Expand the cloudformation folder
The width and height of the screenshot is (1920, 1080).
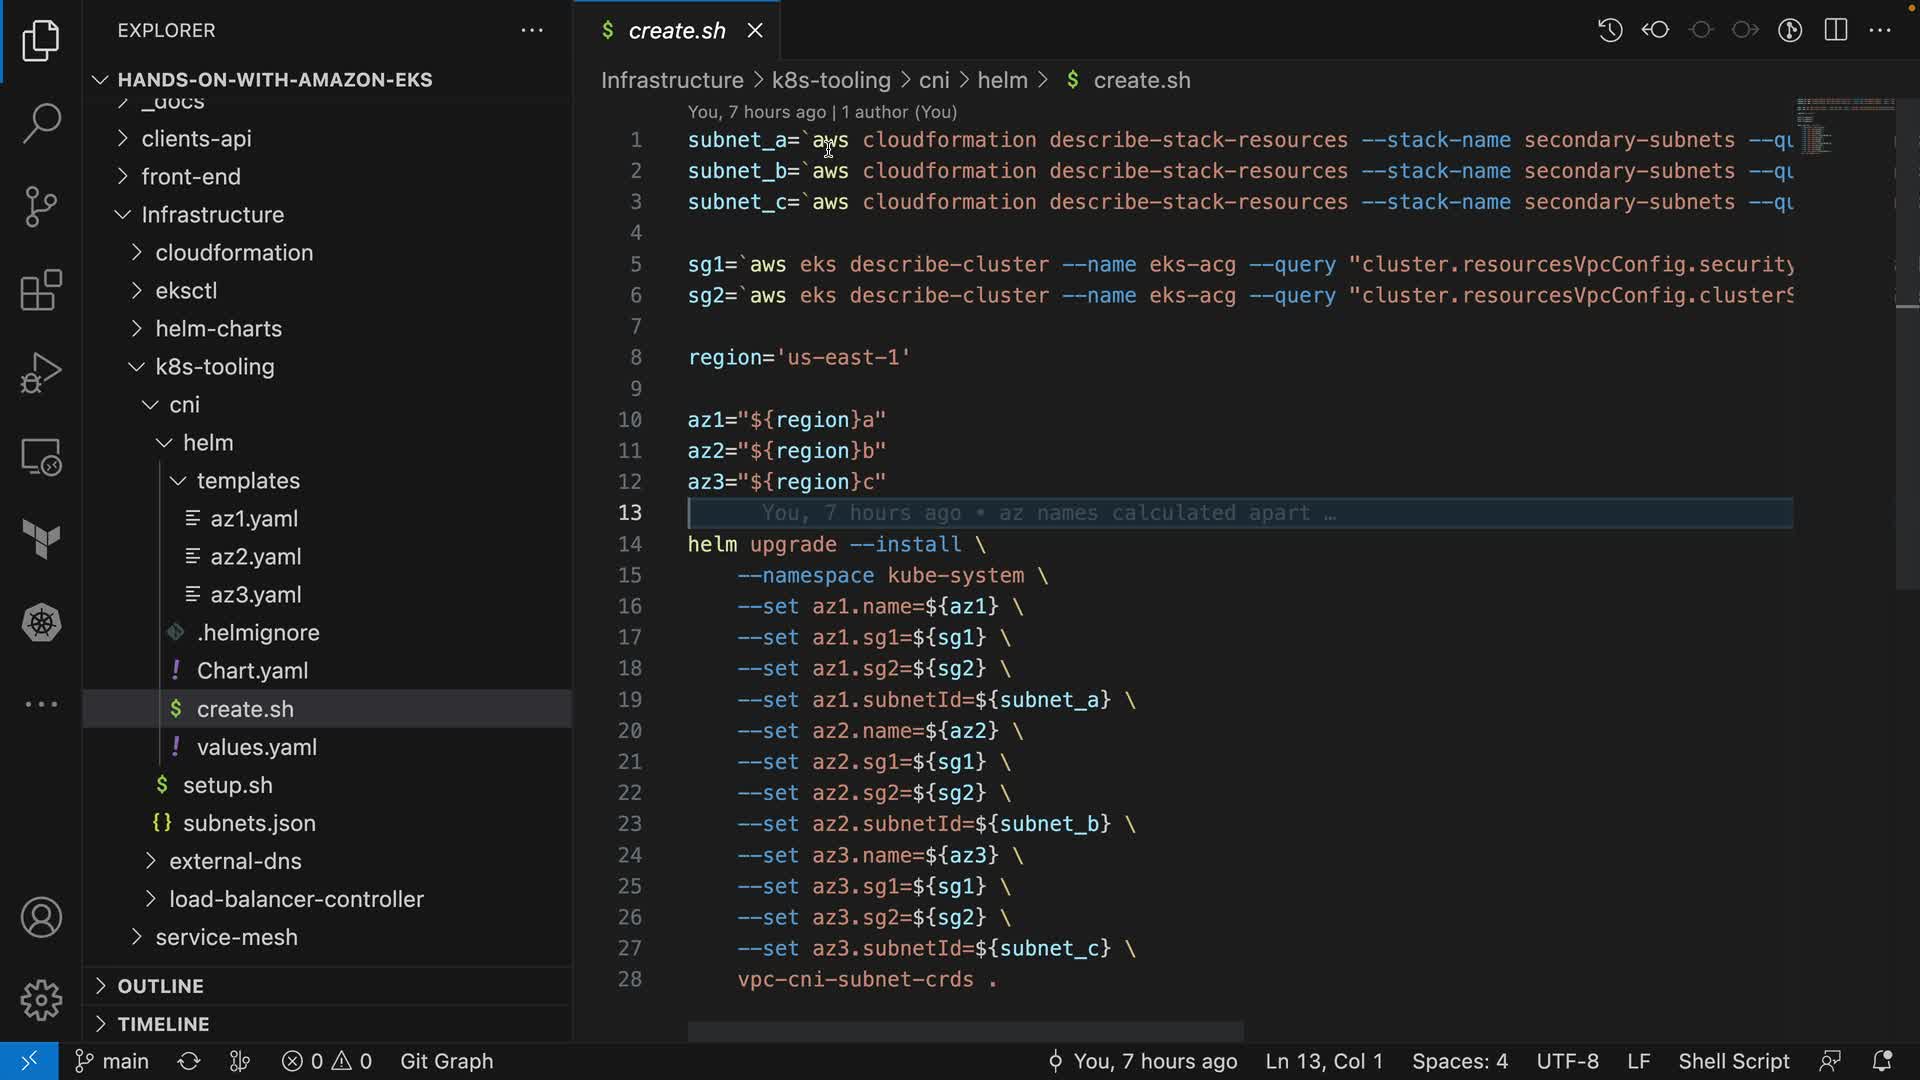point(233,253)
